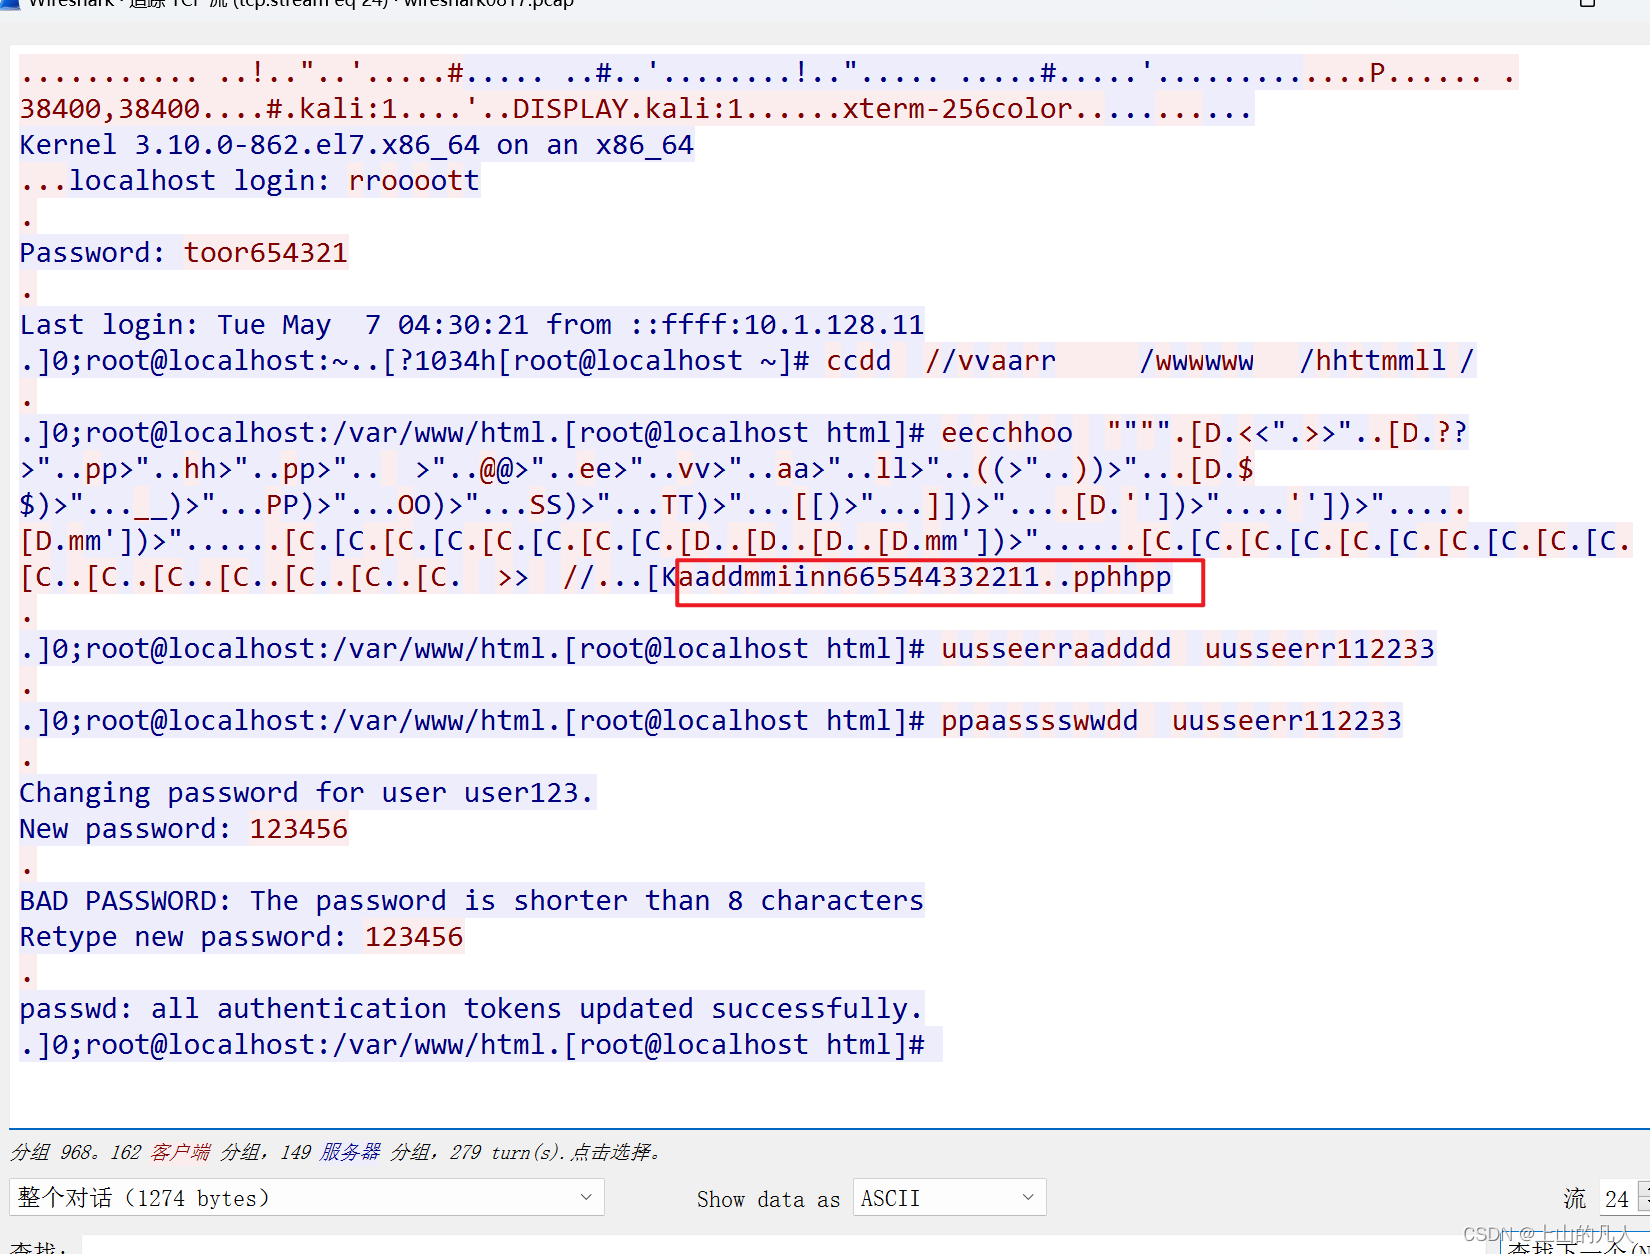Click 'Changing password for user user123.' line

(x=307, y=793)
